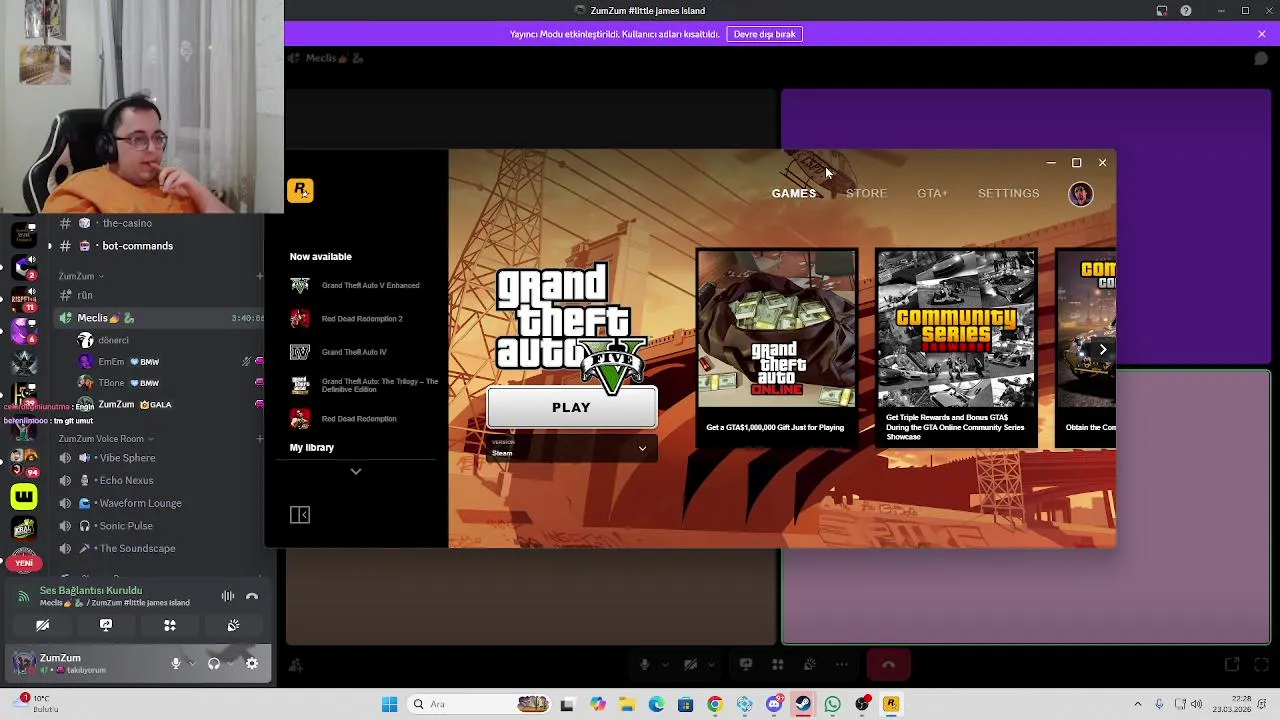The height and width of the screenshot is (720, 1280).
Task: Collapse ZumZum Voice Room category
Action: pyautogui.click(x=105, y=439)
